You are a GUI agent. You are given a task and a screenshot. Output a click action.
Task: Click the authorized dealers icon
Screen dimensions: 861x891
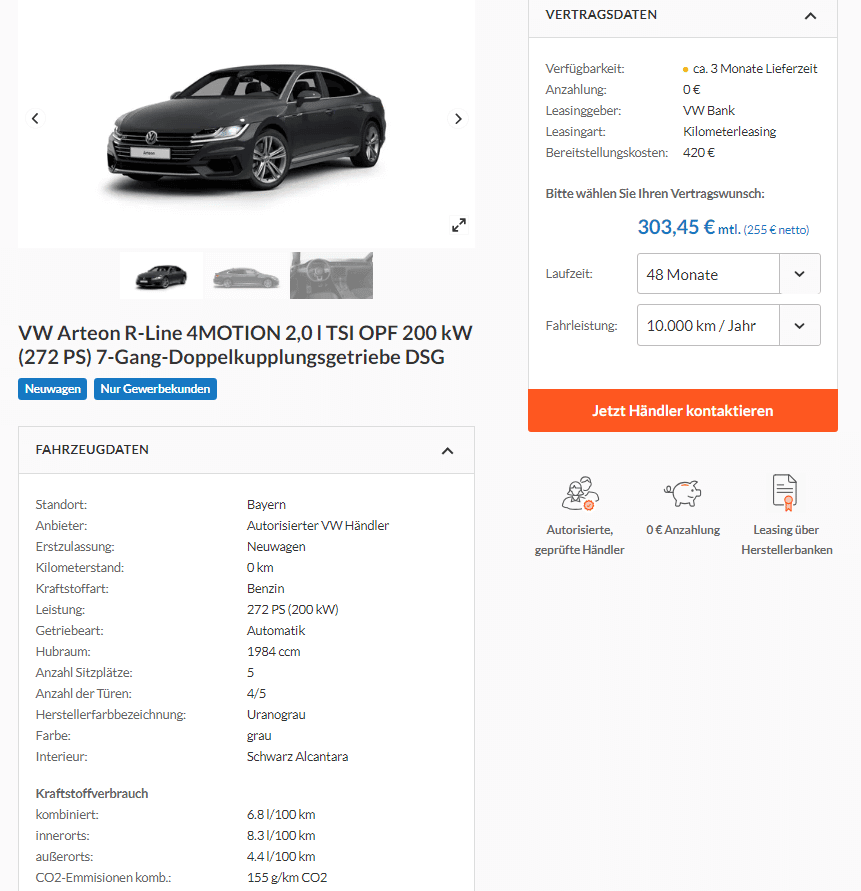pos(580,493)
